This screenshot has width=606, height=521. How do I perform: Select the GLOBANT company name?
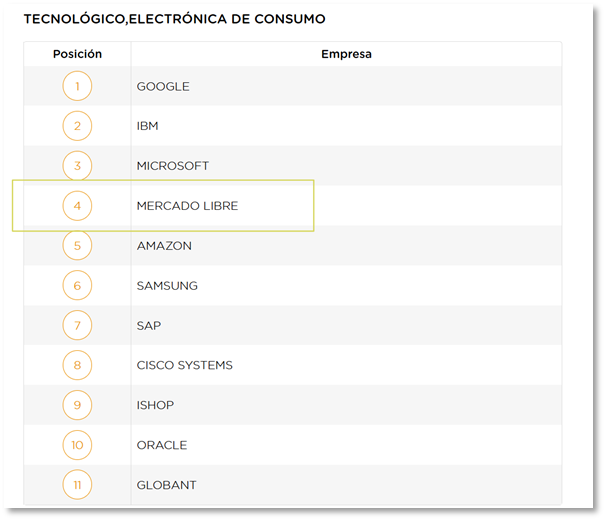click(167, 485)
